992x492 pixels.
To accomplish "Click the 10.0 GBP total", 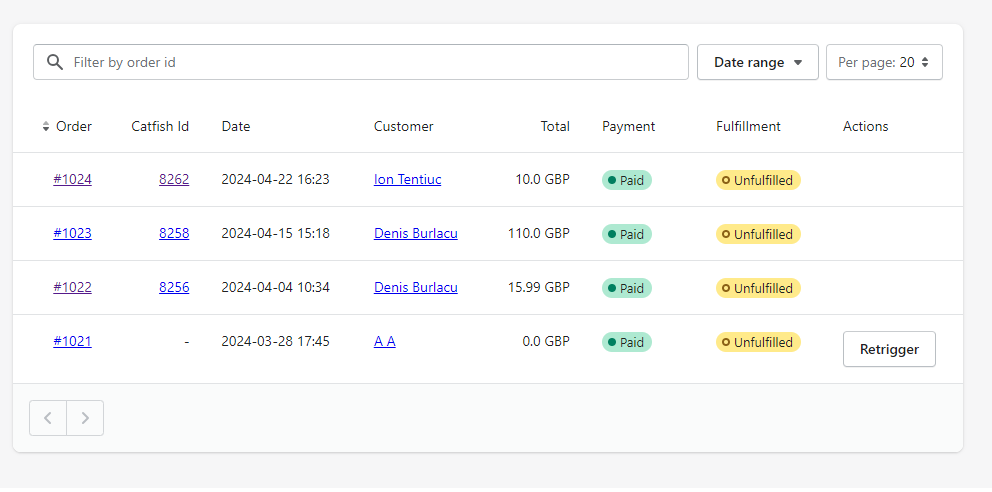I will click(x=542, y=180).
